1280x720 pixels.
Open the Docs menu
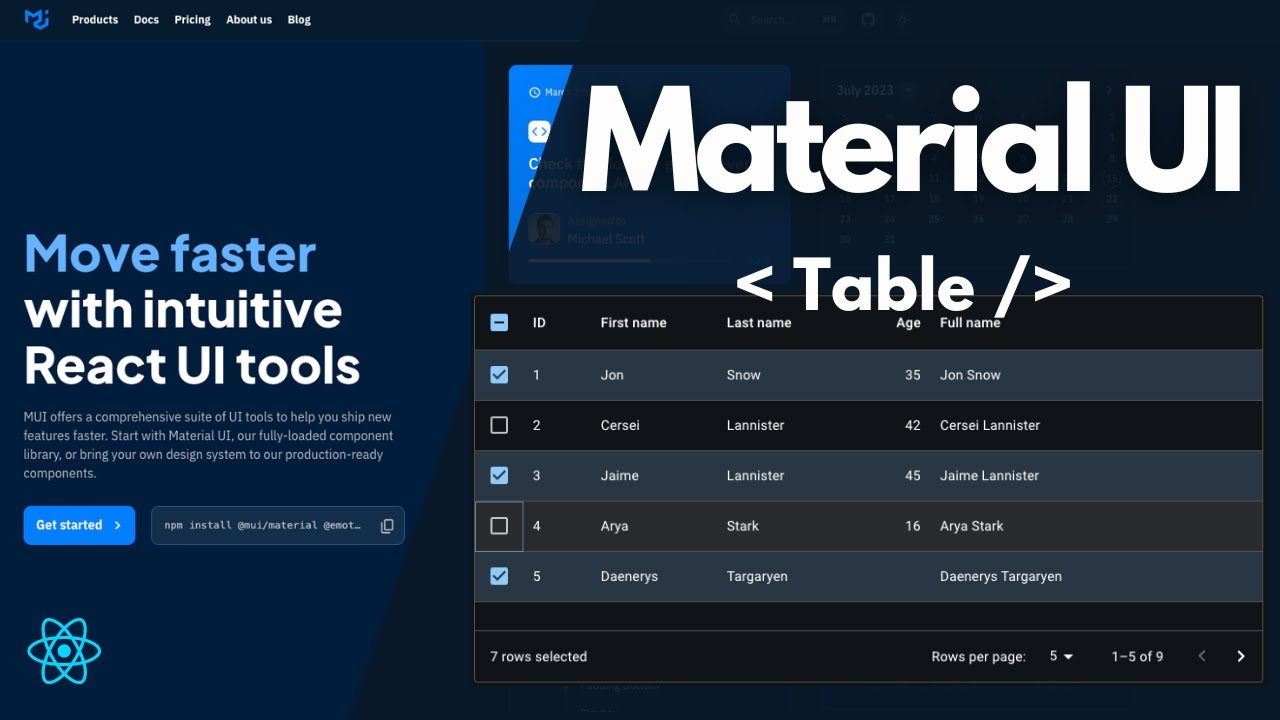coord(146,19)
